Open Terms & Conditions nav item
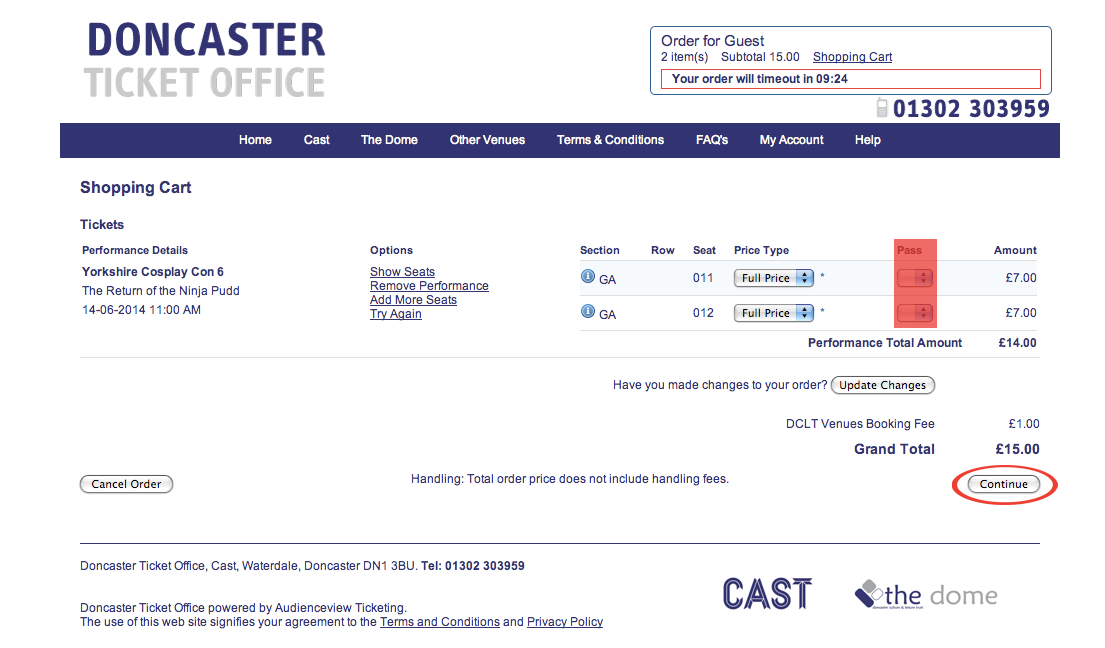 click(610, 140)
